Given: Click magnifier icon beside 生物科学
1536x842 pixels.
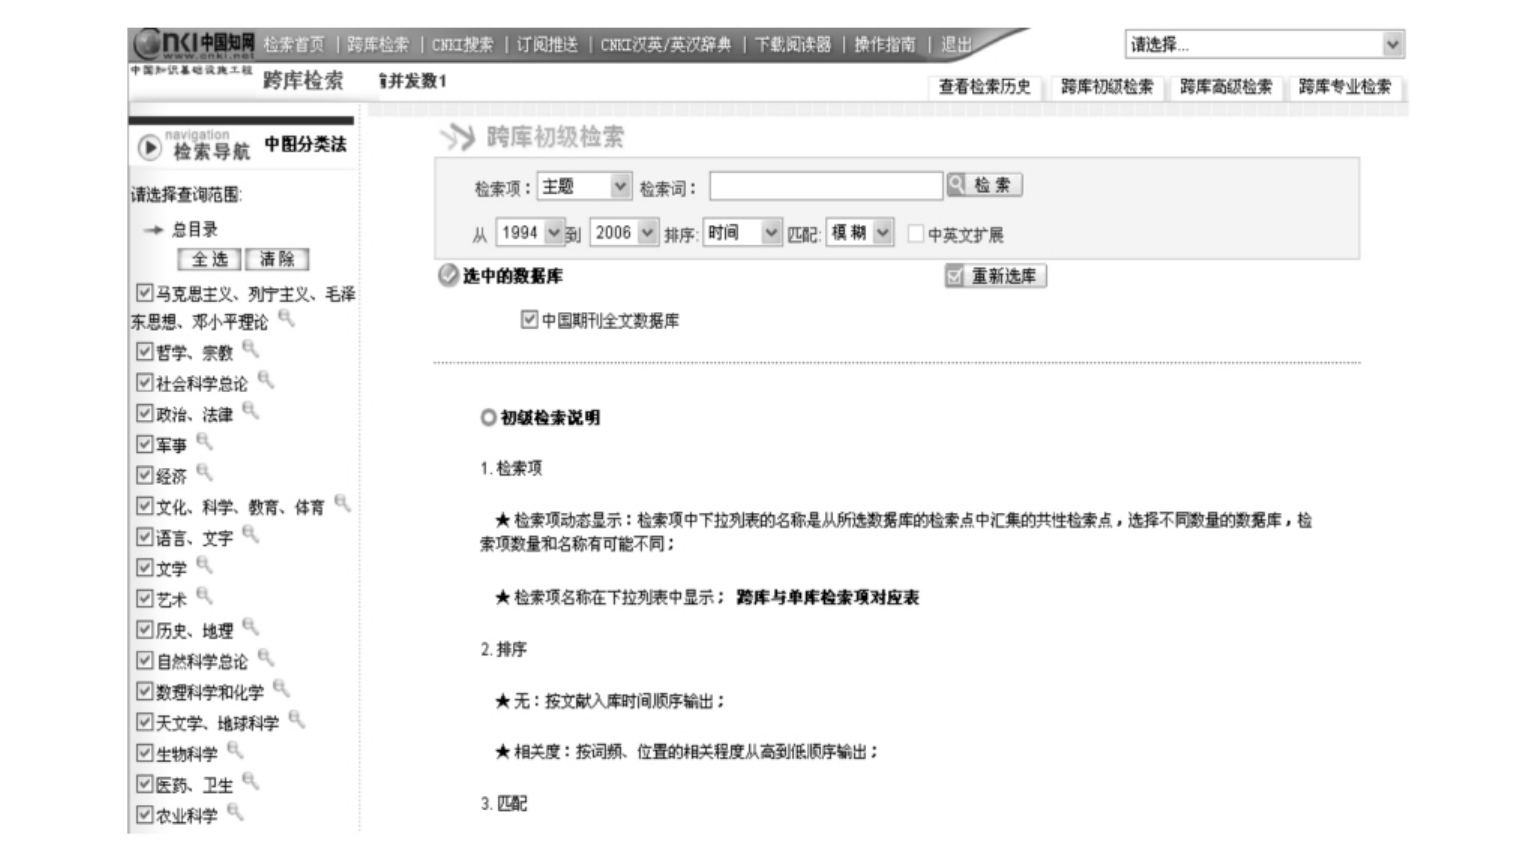Looking at the screenshot, I should [235, 751].
